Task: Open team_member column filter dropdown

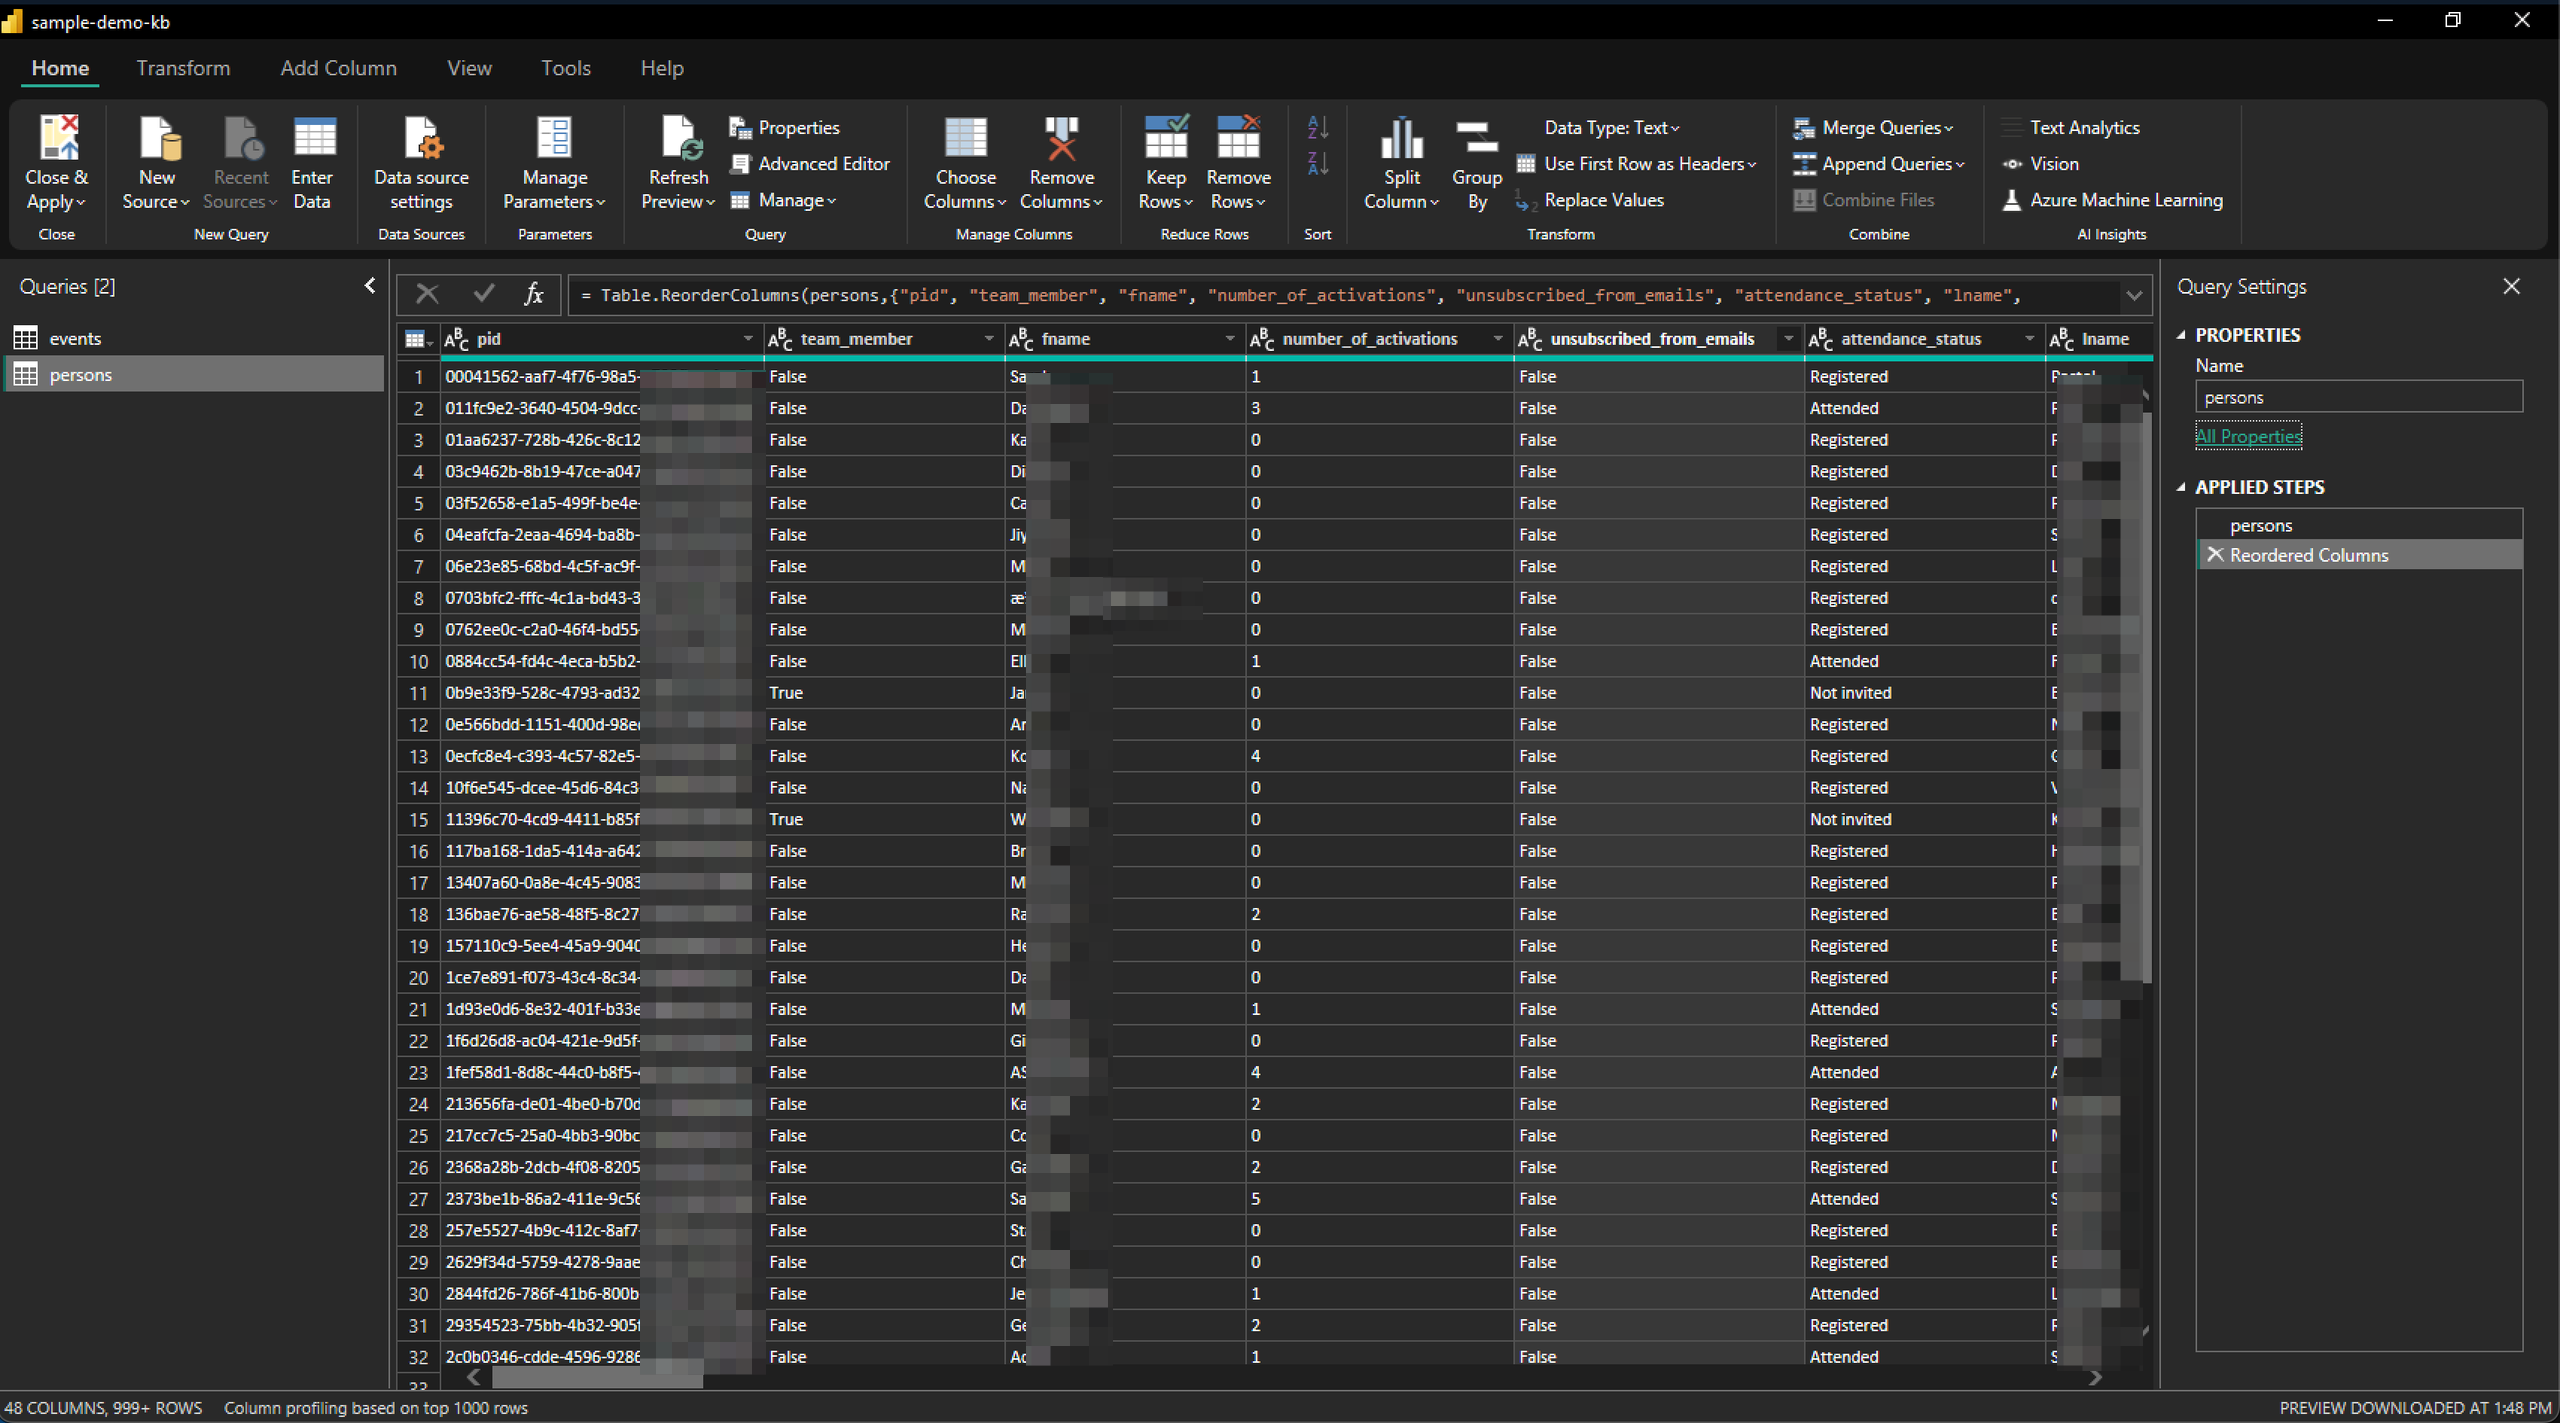Action: coord(988,340)
